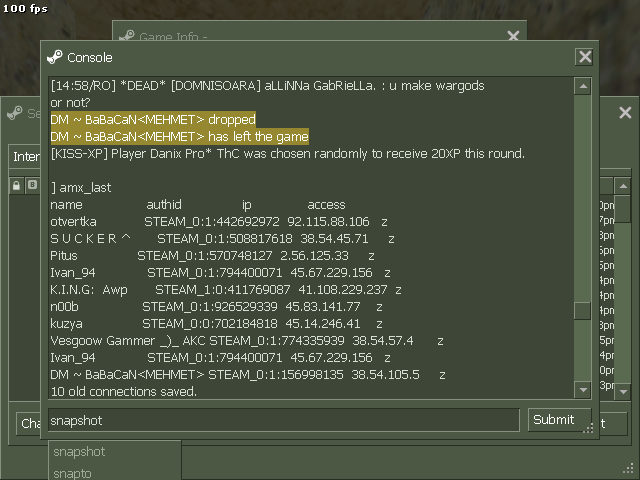
Task: Click the console scrollbar up arrow
Action: click(583, 86)
